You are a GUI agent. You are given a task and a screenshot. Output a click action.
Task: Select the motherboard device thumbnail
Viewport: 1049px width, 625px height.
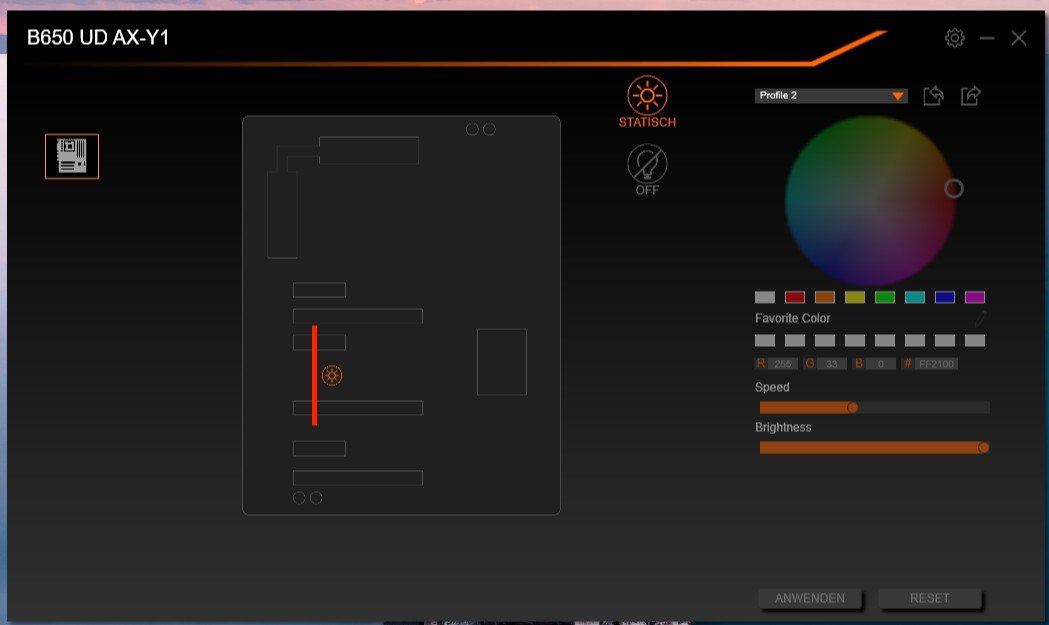[x=72, y=156]
